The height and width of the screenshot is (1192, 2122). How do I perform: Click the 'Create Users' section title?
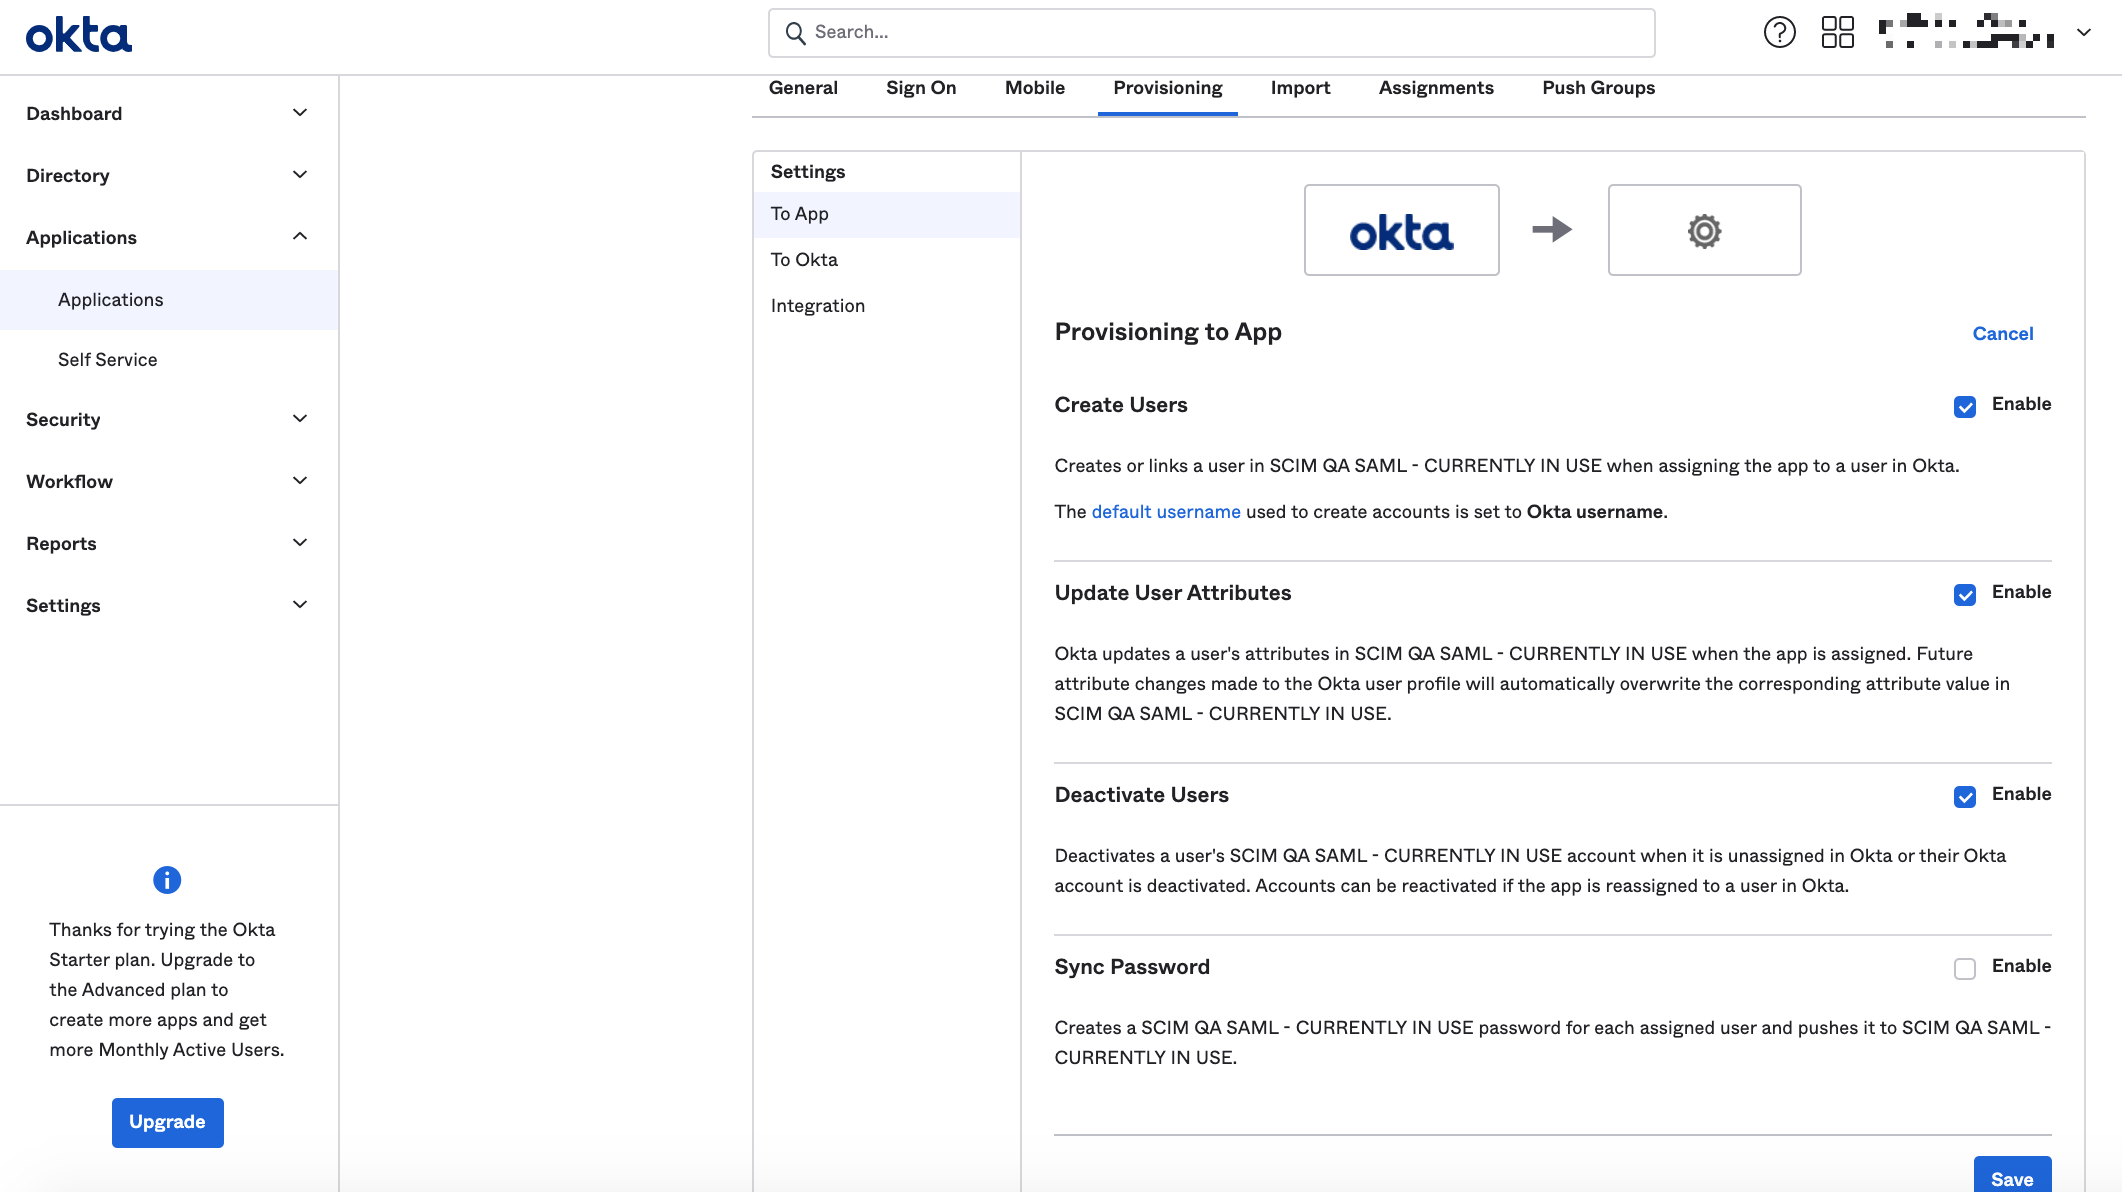click(x=1120, y=405)
